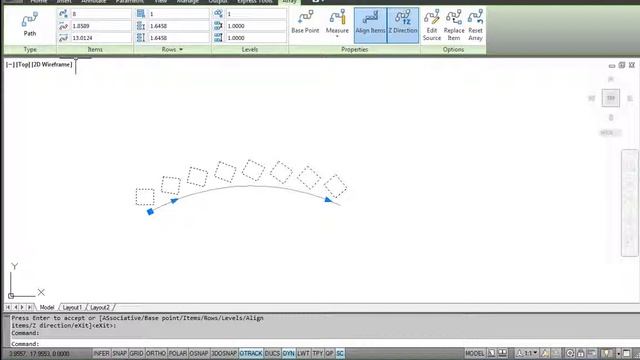This screenshot has width=640, height=360.
Task: Click the workspace switching gear icon
Action: [x=570, y=353]
